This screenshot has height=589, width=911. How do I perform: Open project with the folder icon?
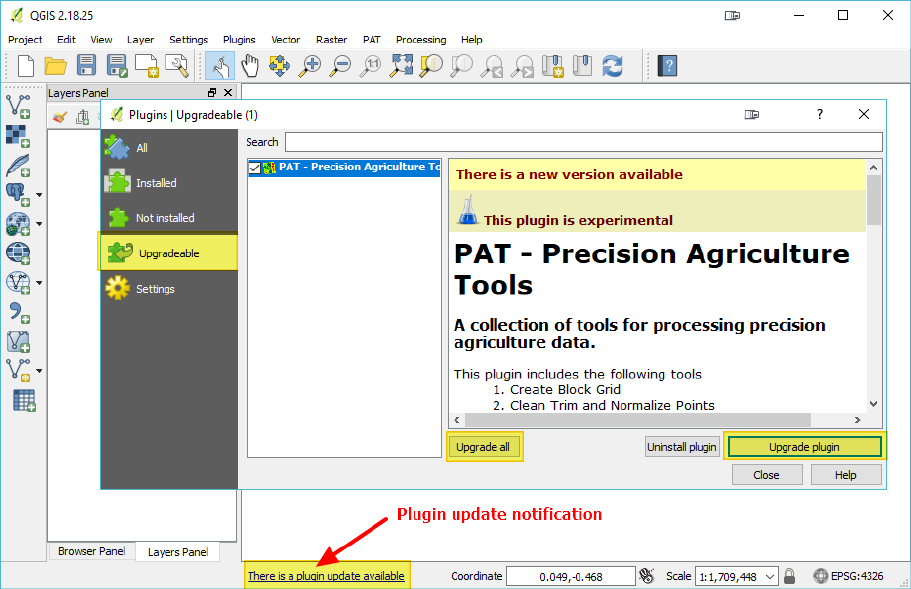pyautogui.click(x=56, y=66)
